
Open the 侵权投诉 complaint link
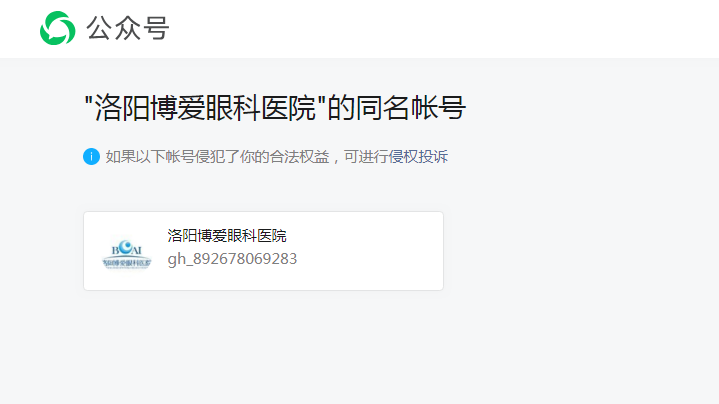point(418,156)
